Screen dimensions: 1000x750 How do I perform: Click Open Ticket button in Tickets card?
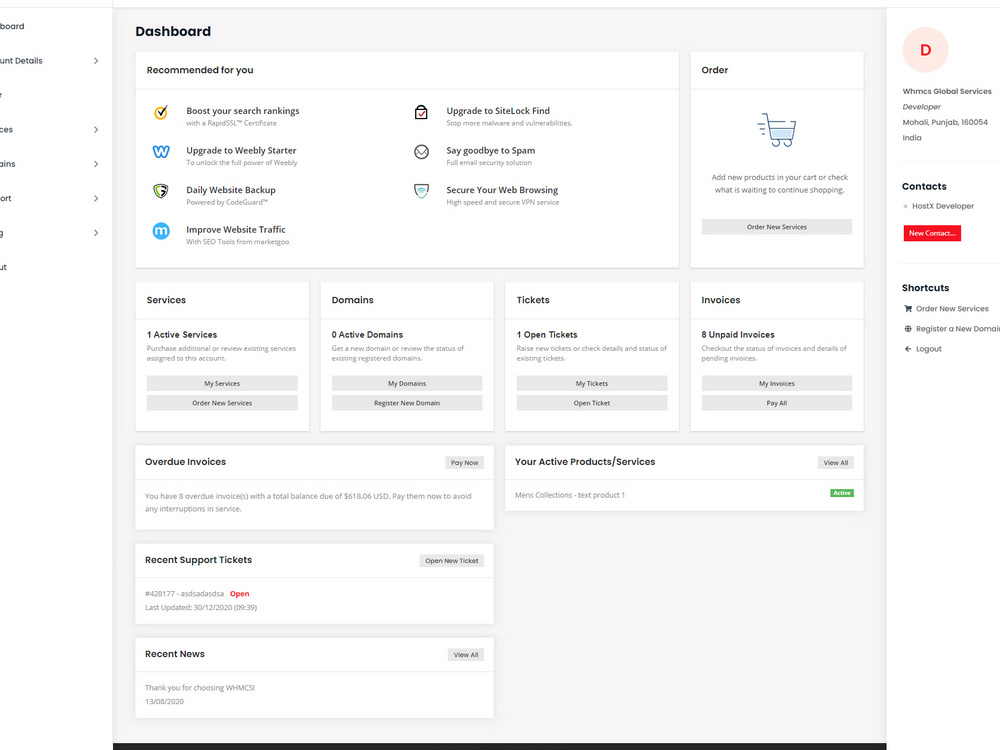pyautogui.click(x=592, y=403)
